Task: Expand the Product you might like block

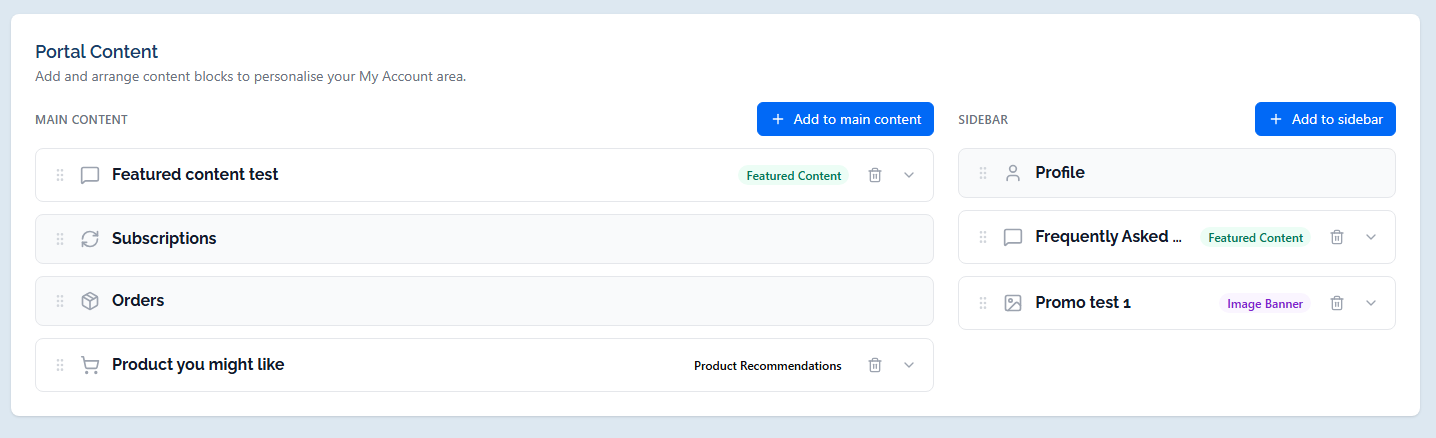Action: tap(909, 365)
